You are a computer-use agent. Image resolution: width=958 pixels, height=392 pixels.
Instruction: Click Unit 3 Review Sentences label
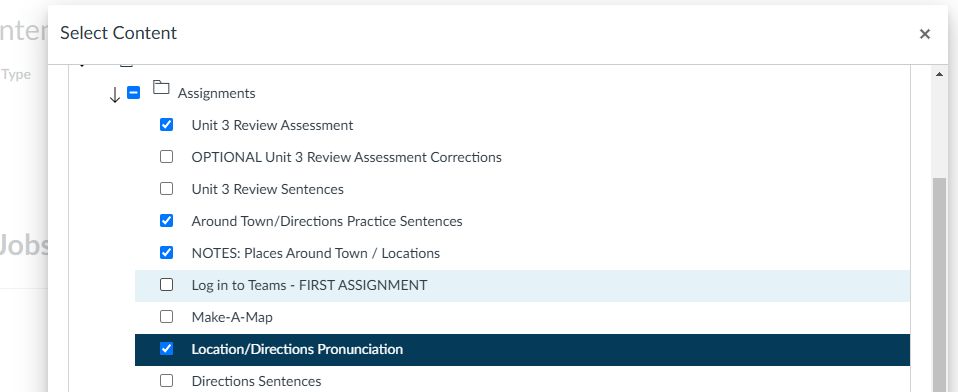coord(268,189)
